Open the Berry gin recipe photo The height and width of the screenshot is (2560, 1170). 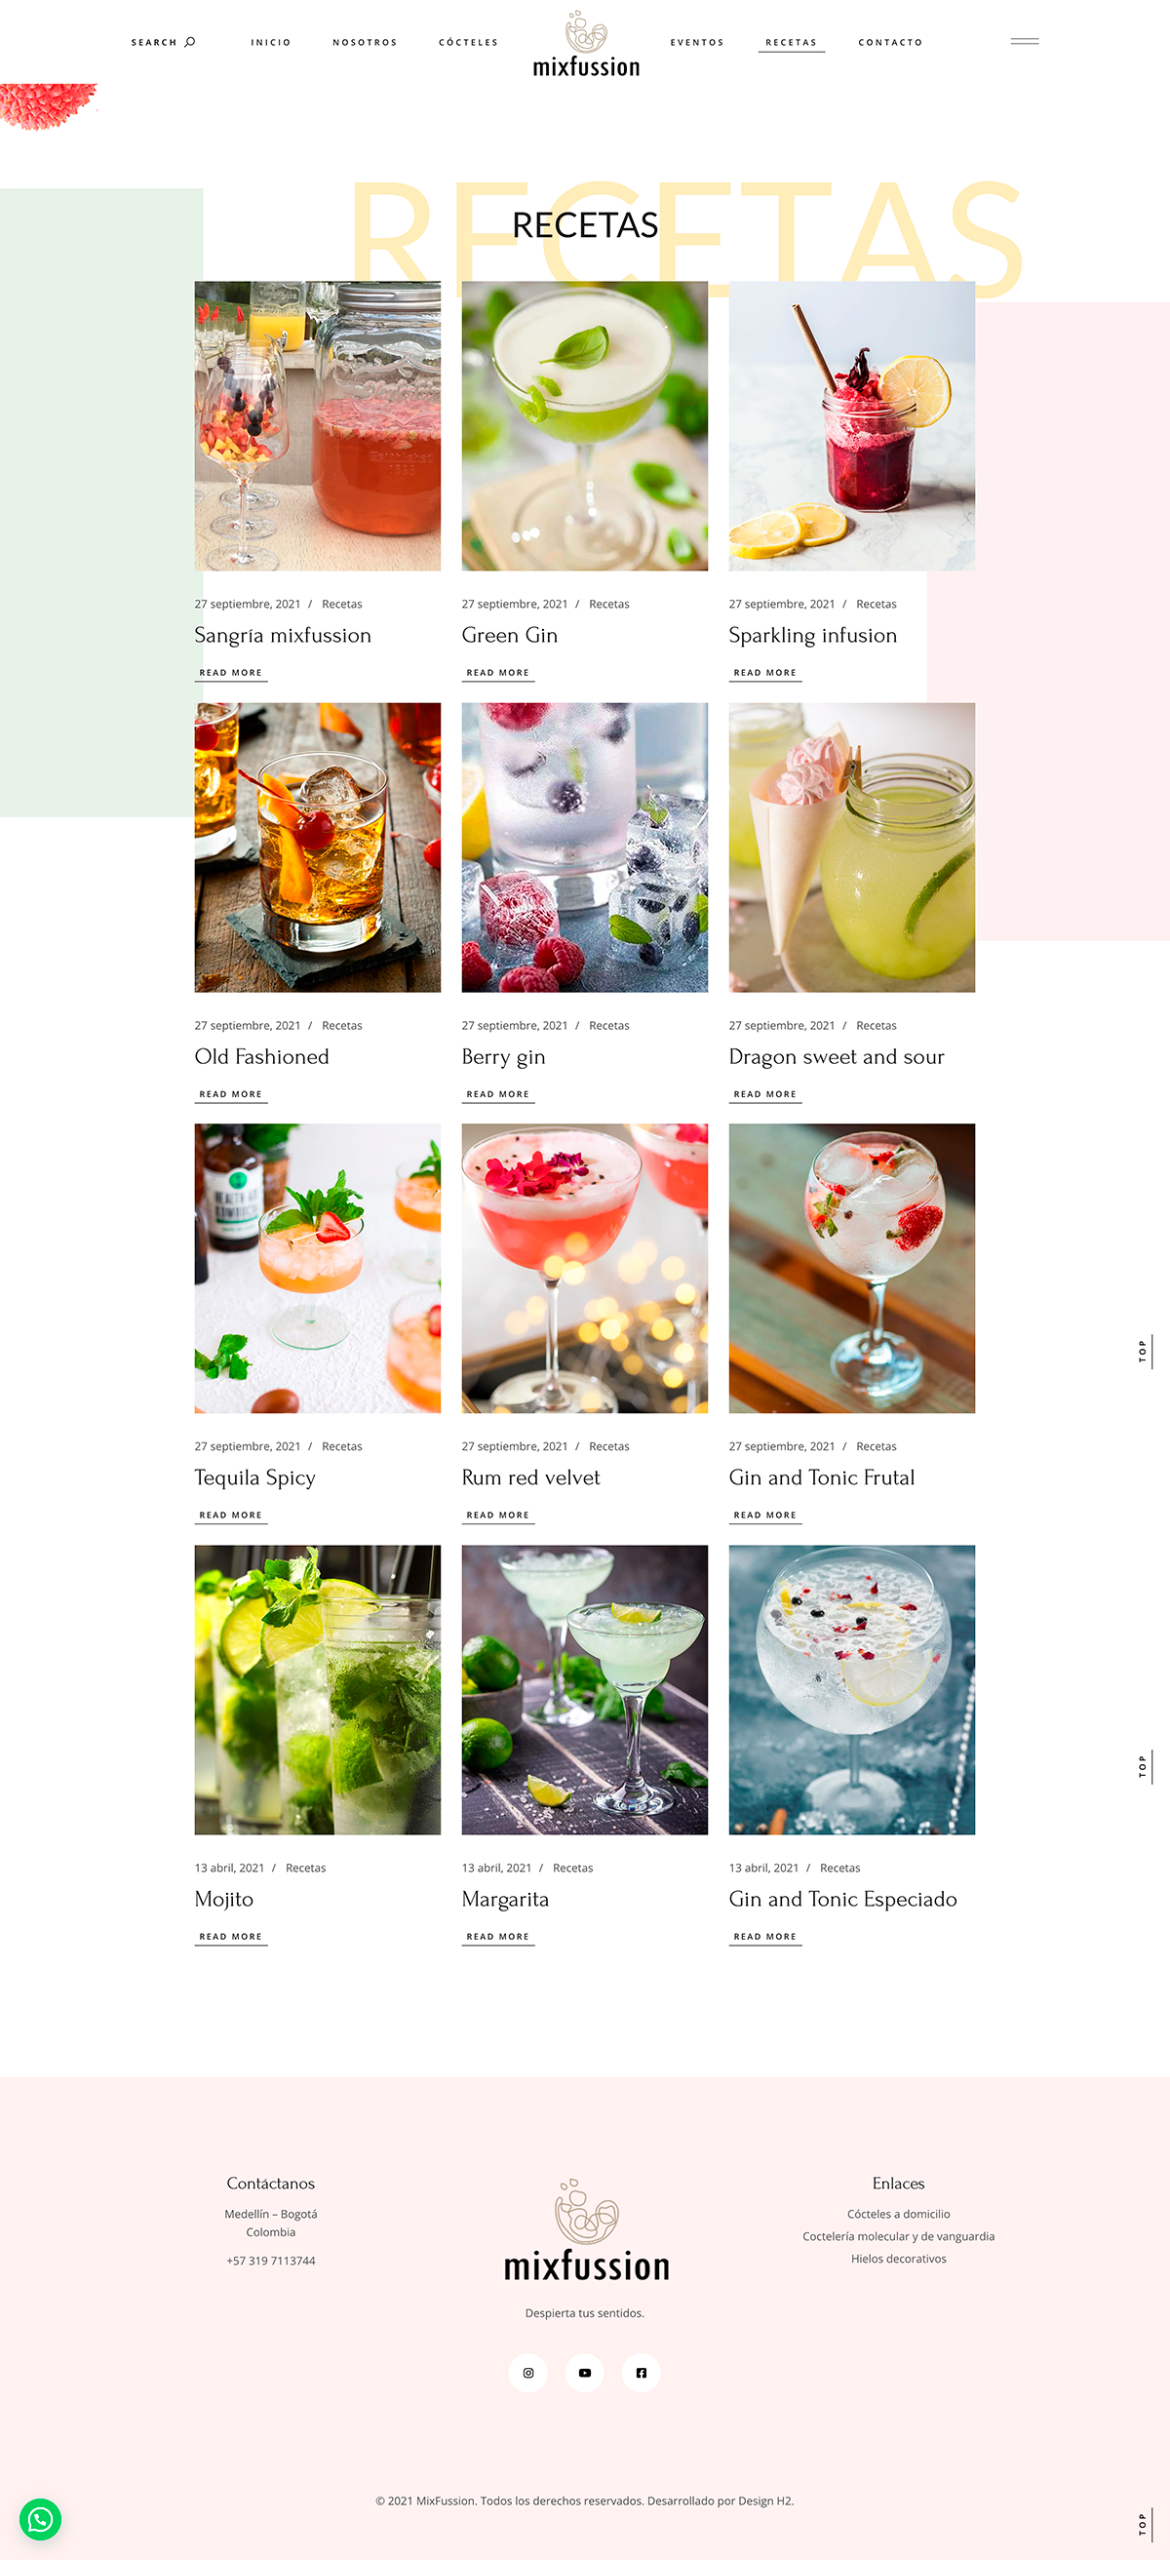(x=585, y=847)
